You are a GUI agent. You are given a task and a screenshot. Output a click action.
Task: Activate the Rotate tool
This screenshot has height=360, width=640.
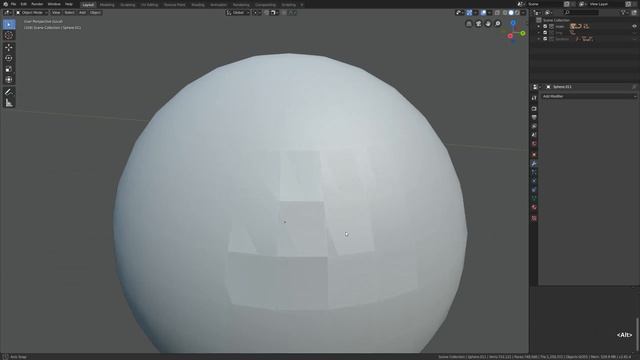(x=9, y=58)
